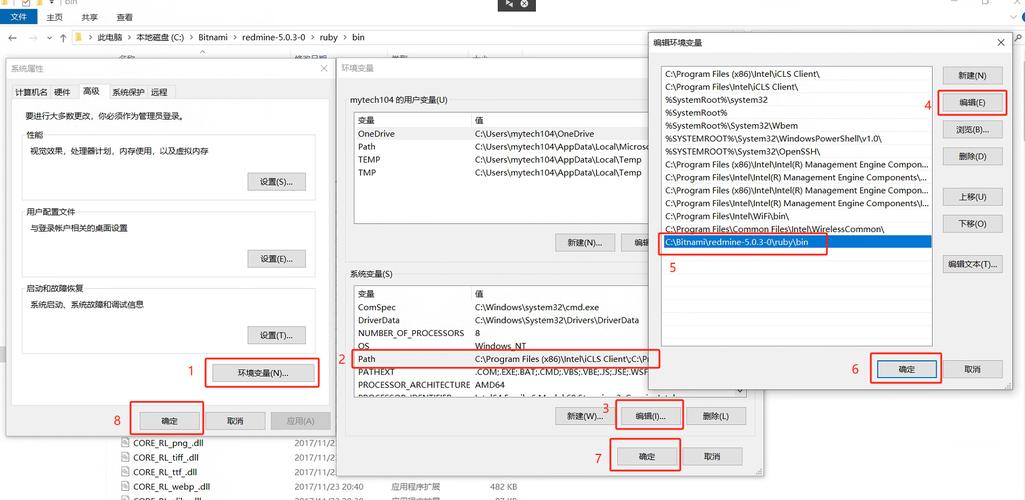Select CORE_RL_tiff_.dll in file list
This screenshot has width=1025, height=500.
(165, 457)
